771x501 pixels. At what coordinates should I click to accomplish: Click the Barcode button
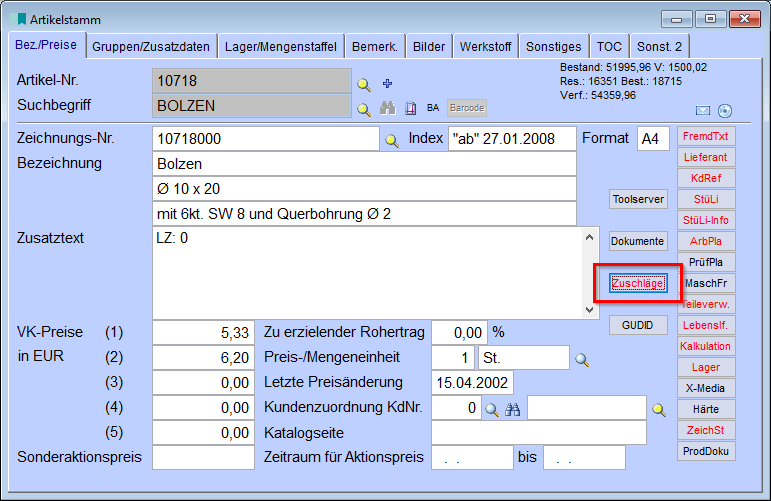pyautogui.click(x=467, y=108)
